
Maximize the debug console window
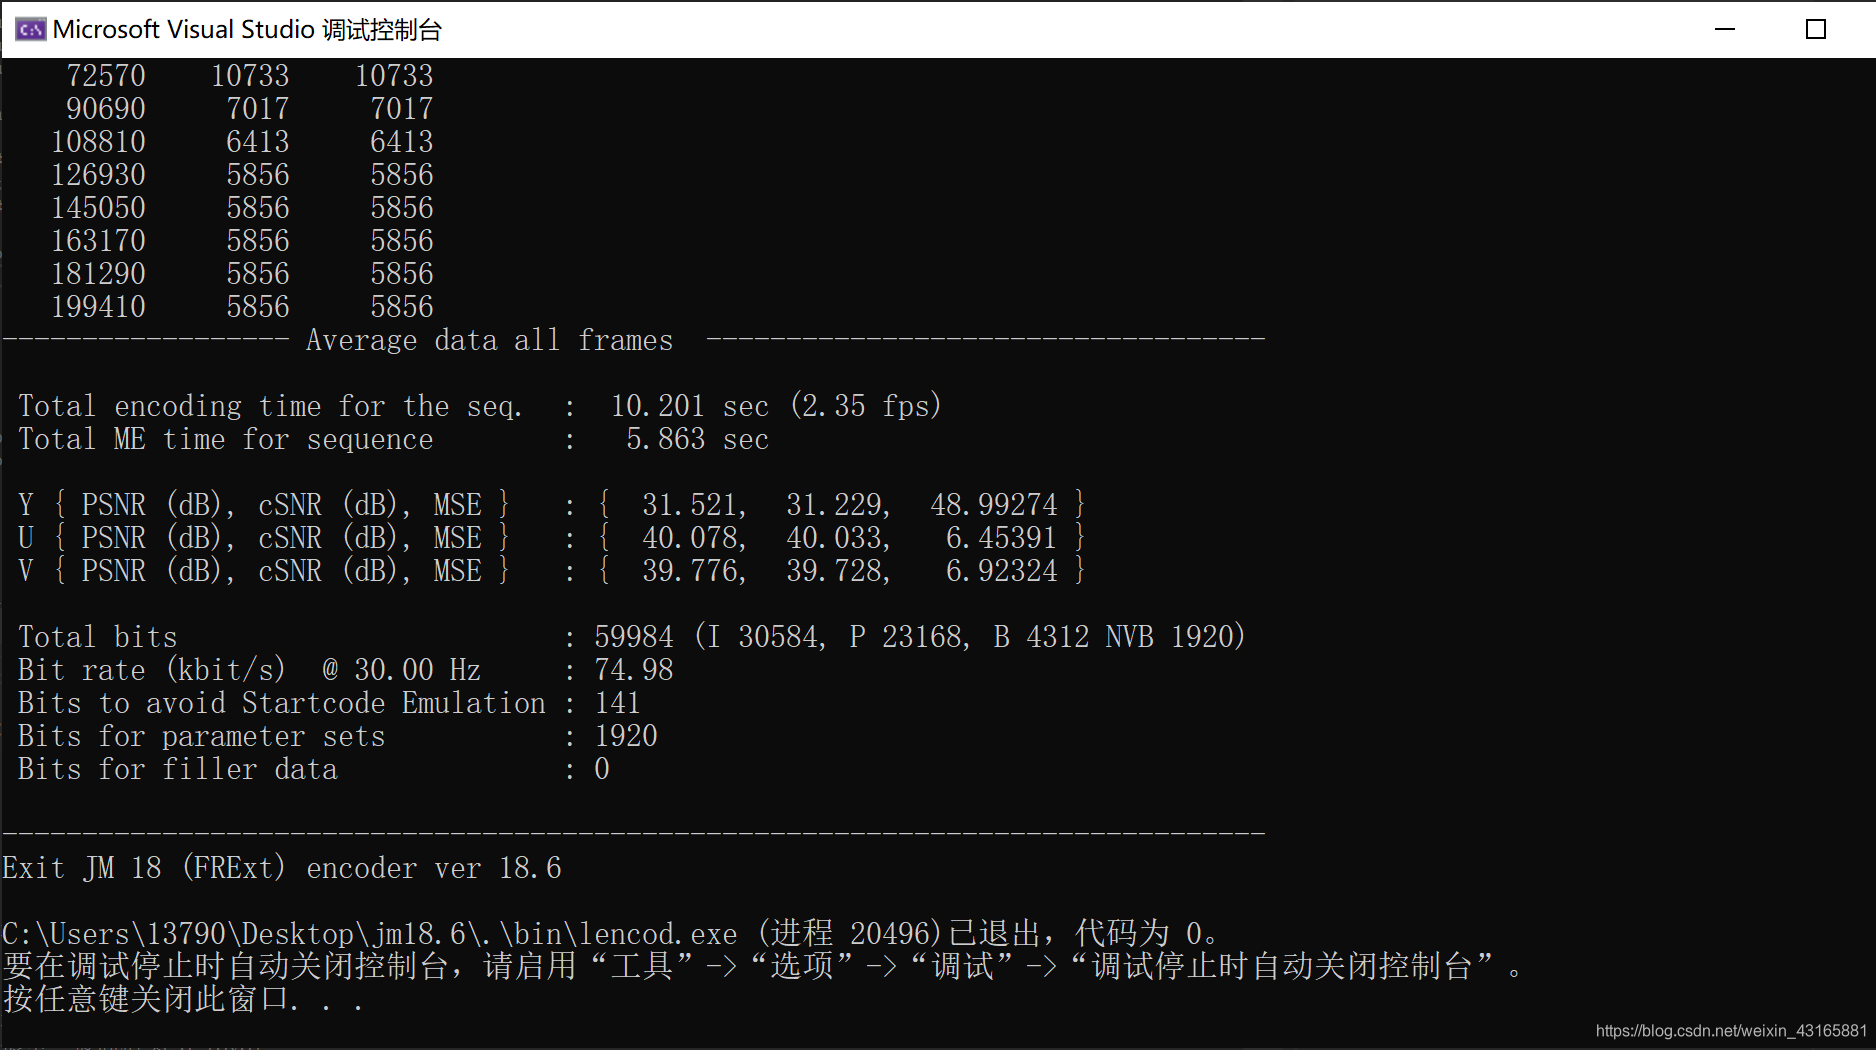1816,29
